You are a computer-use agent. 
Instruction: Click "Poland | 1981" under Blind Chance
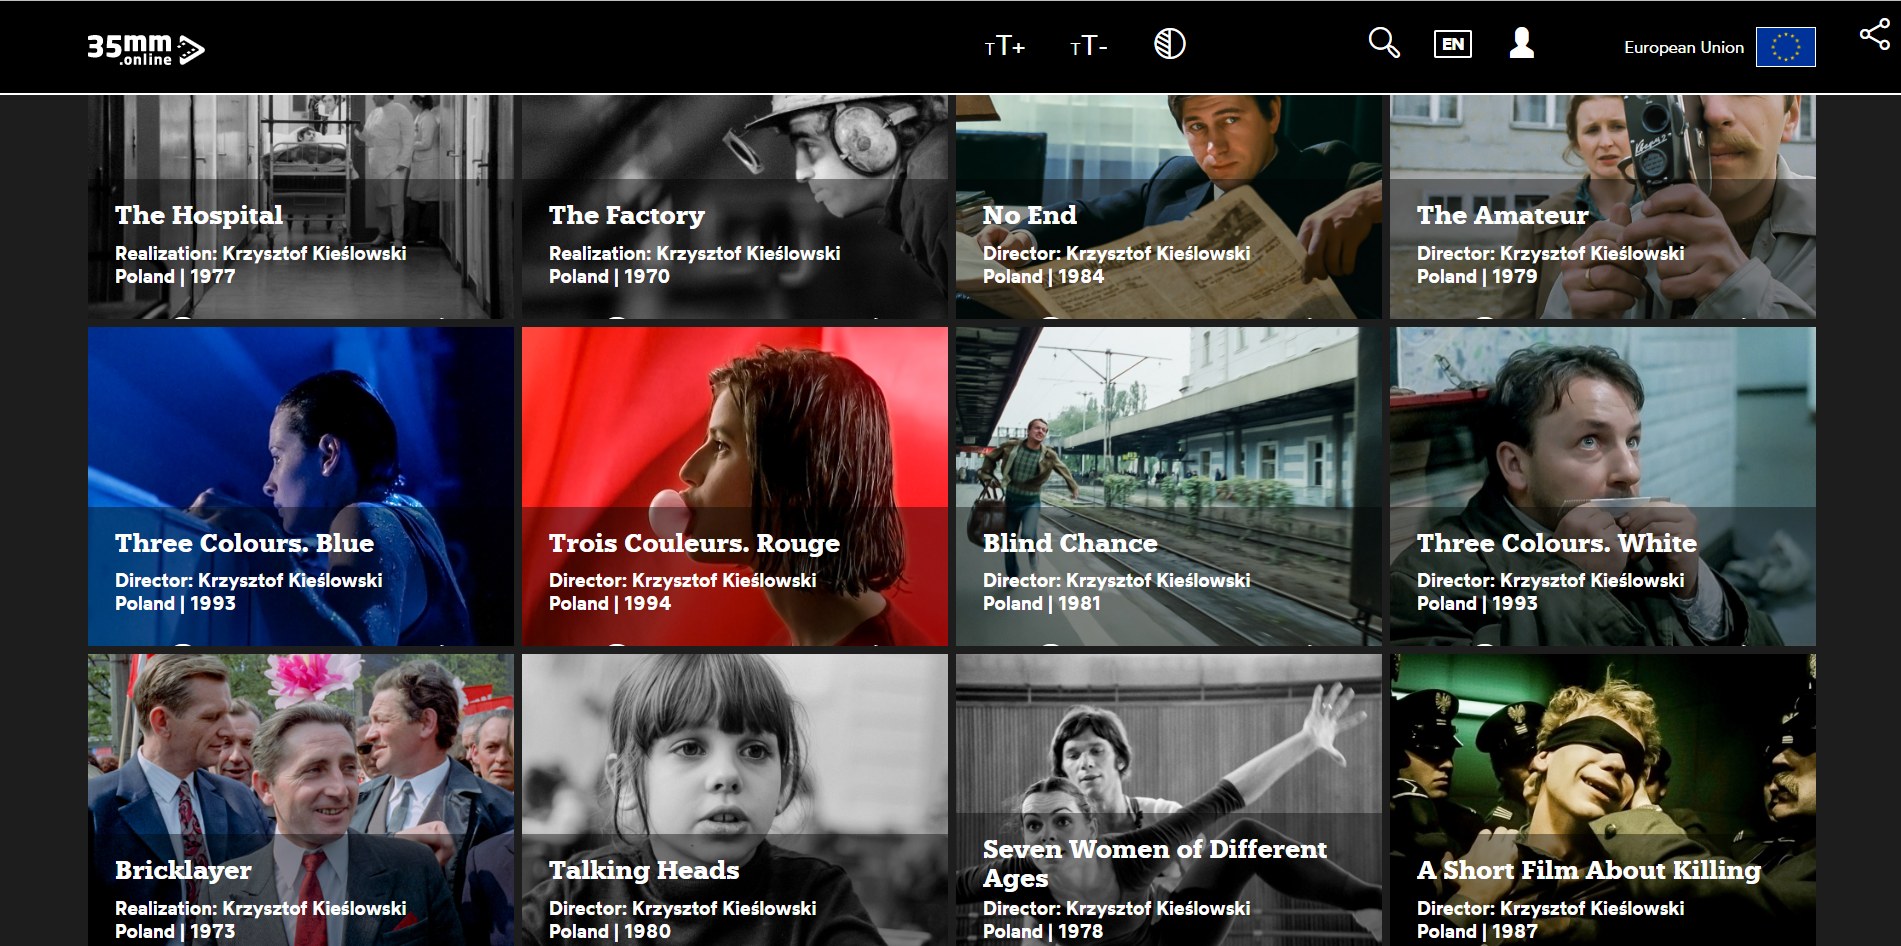pos(1042,604)
